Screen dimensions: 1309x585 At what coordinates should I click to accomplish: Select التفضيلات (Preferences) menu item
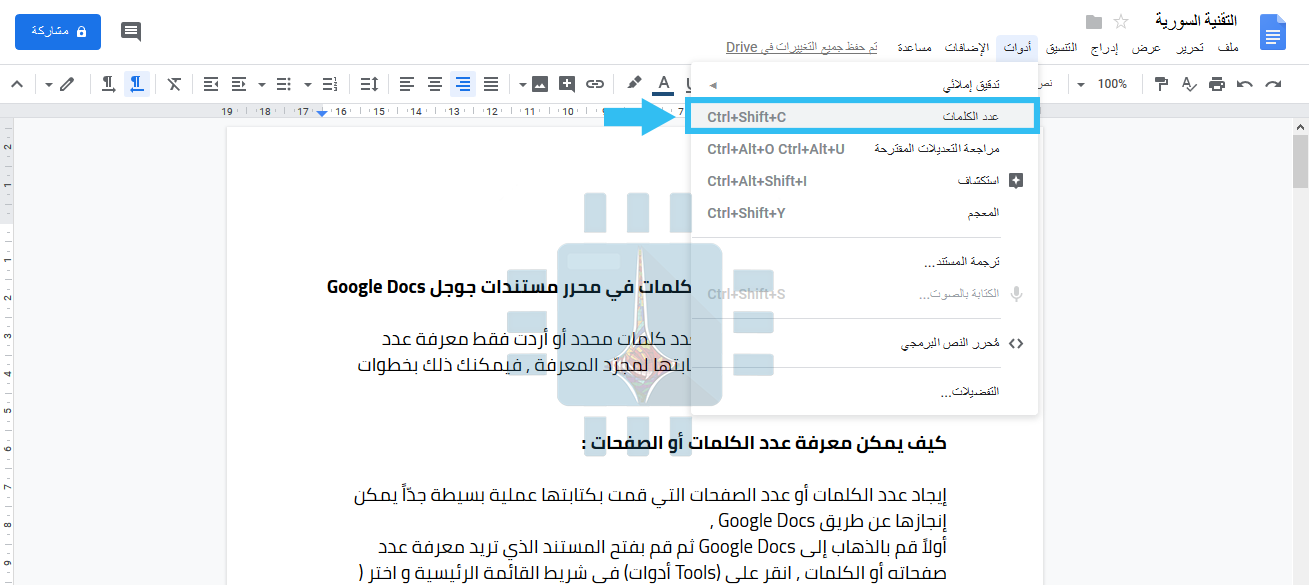tap(865, 392)
